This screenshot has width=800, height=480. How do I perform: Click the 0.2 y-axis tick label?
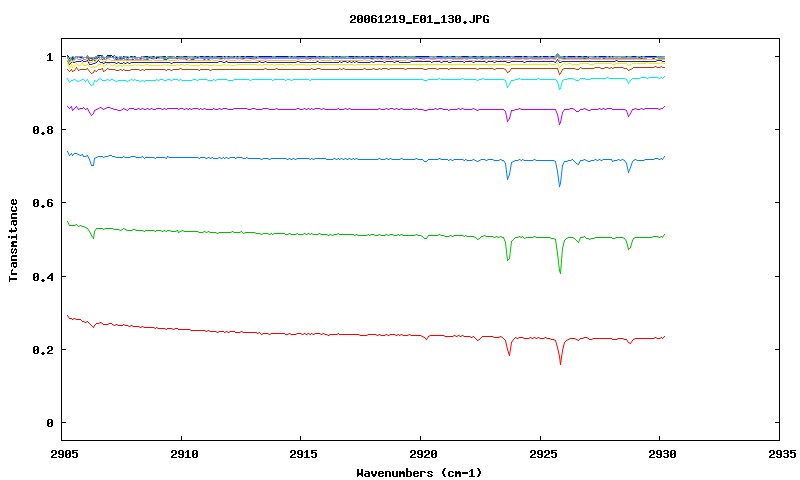43,350
